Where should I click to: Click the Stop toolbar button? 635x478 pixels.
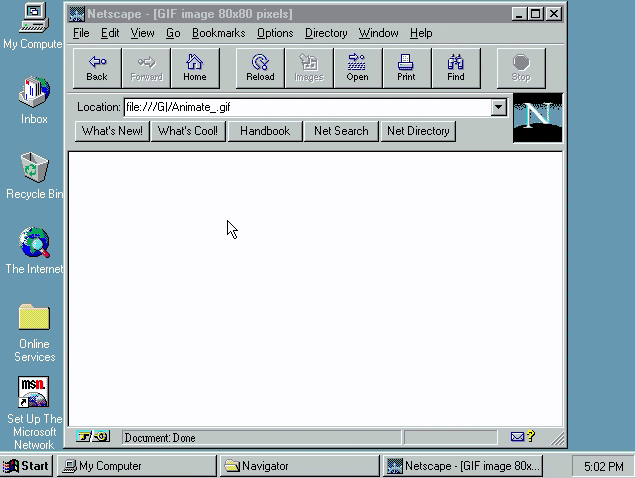tap(521, 68)
